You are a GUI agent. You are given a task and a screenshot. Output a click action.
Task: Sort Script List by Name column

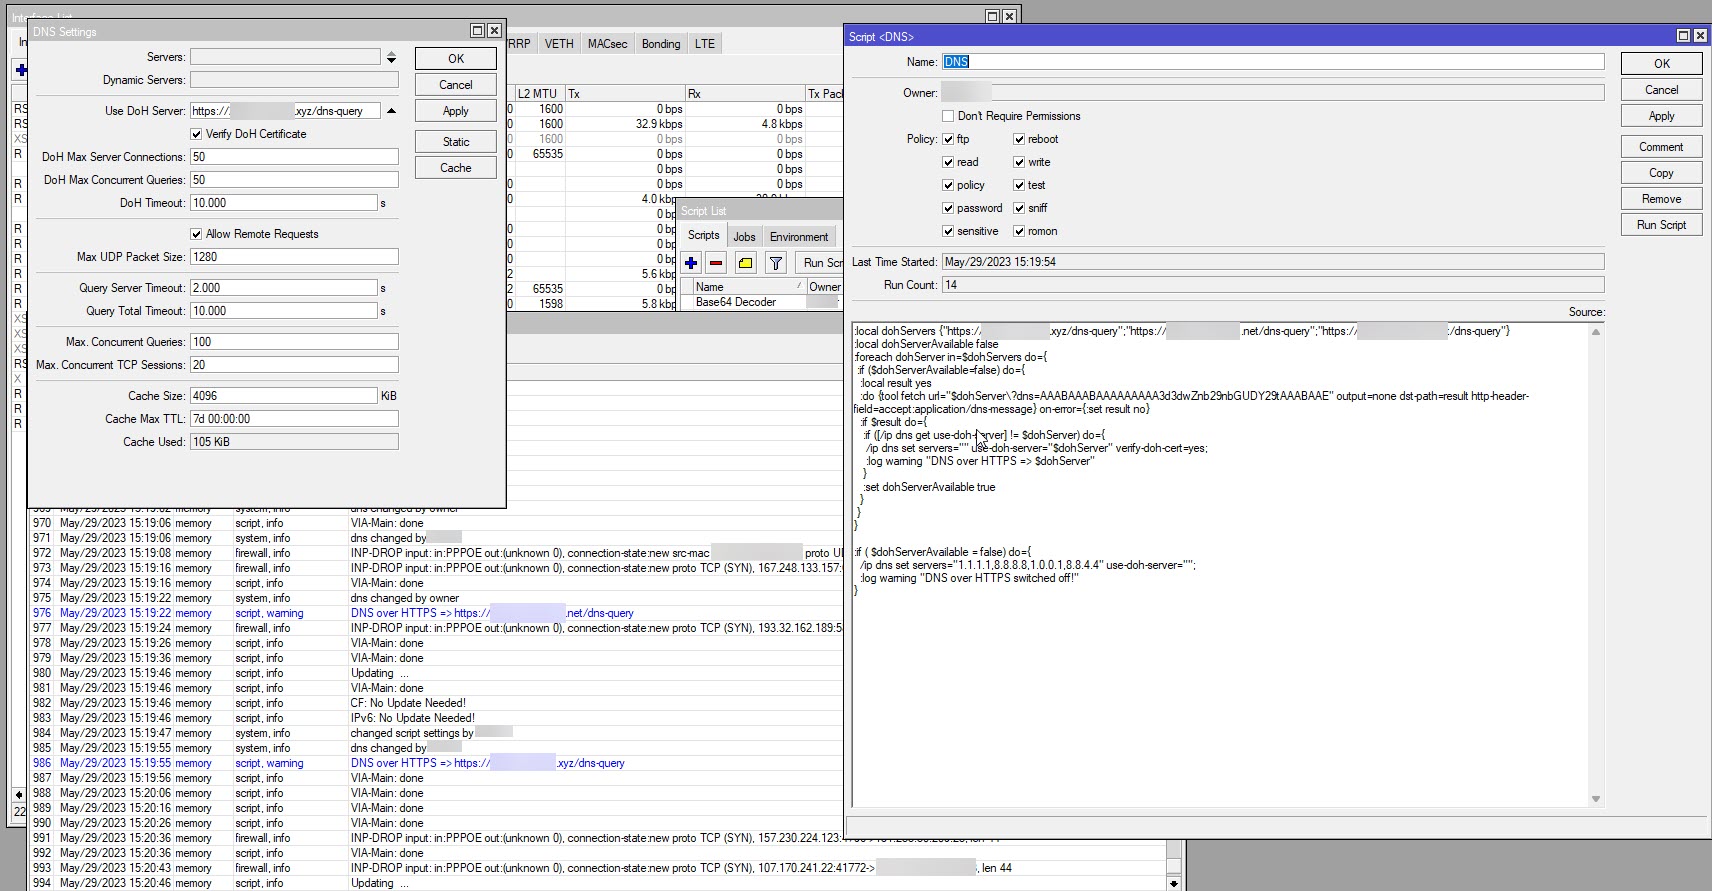[x=749, y=287]
